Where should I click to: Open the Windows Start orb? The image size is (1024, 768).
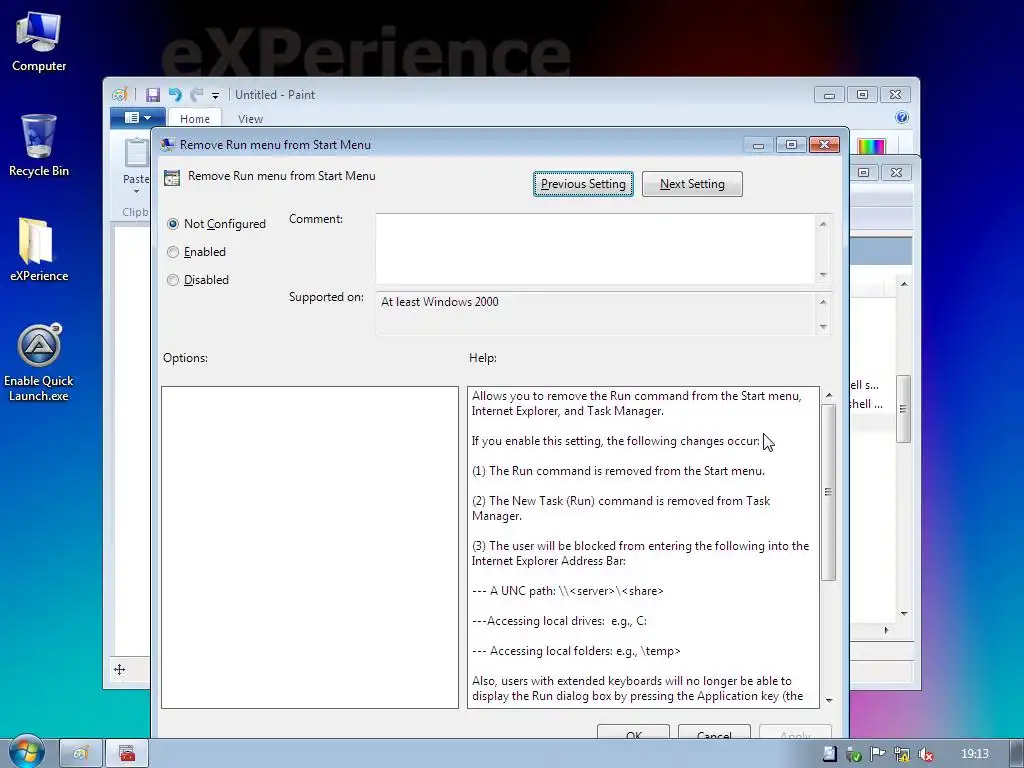26,752
